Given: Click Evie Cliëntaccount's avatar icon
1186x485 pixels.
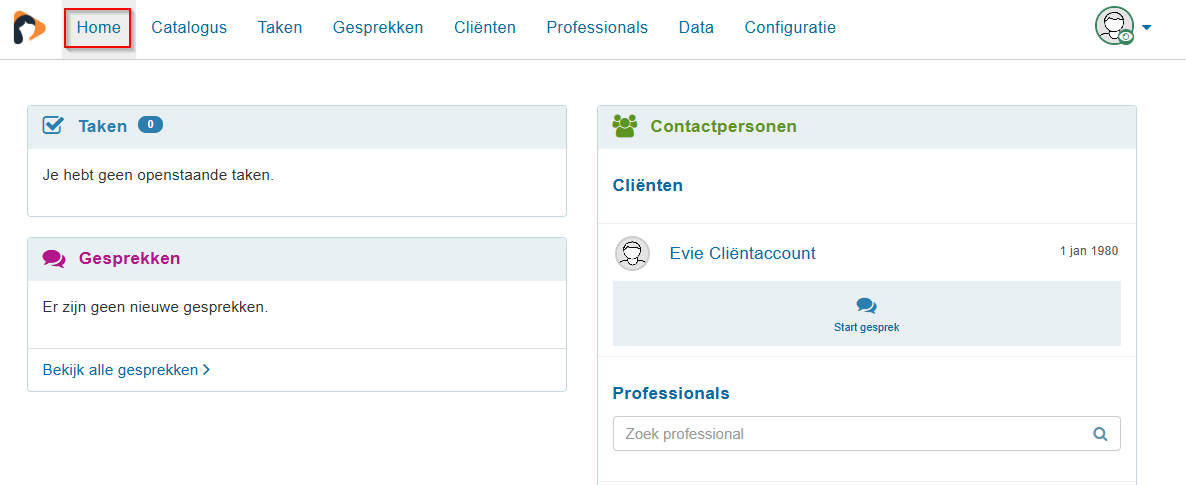Looking at the screenshot, I should point(631,254).
